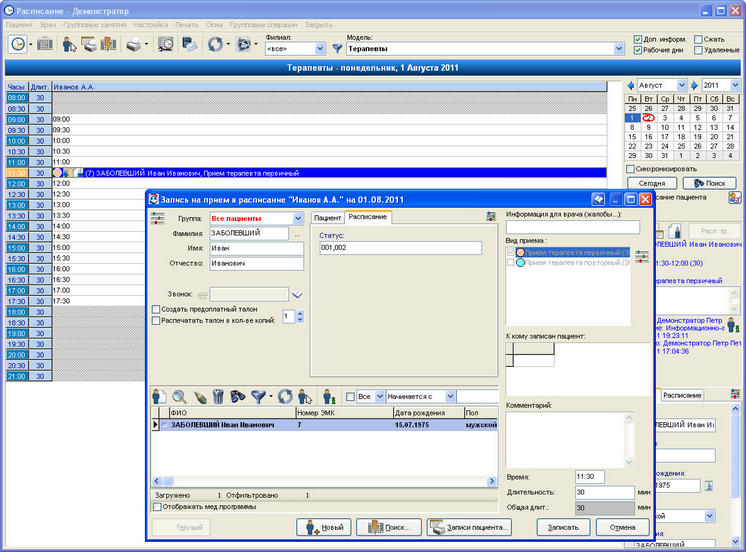The image size is (746, 552).
Task: Click the refresh arrows icon in the main toolbar
Action: coord(216,45)
